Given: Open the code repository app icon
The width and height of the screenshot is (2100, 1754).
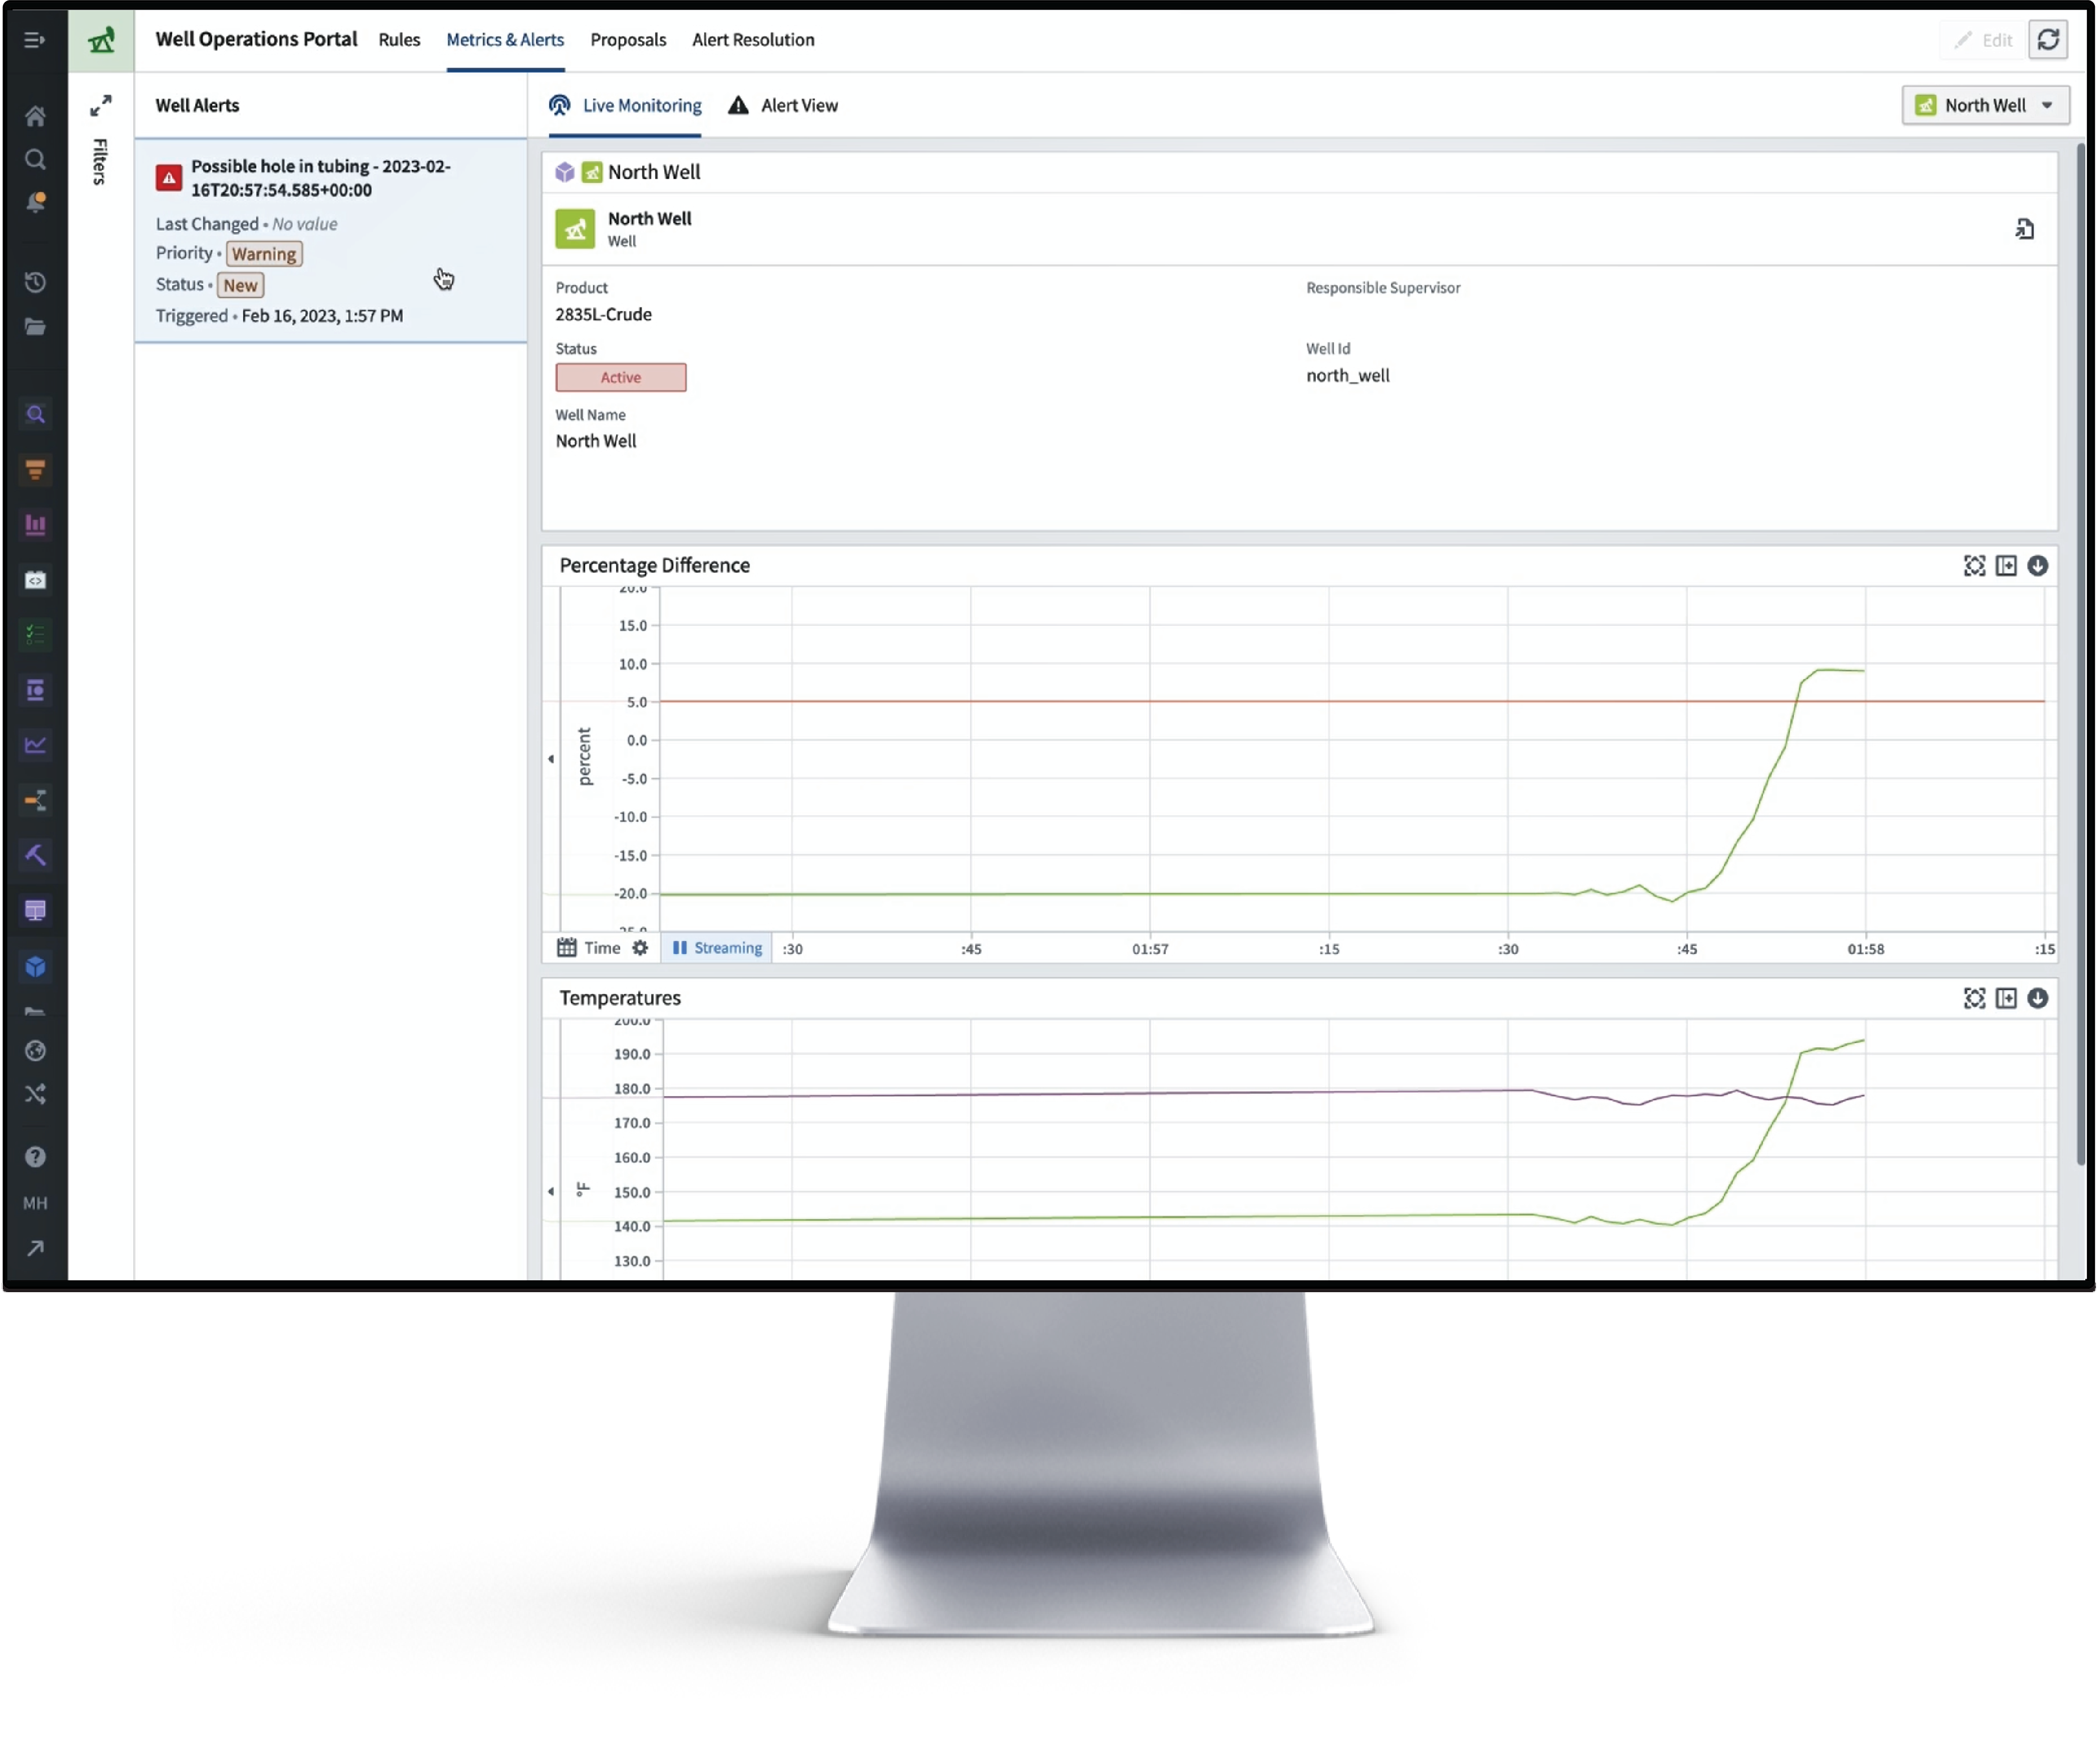Looking at the screenshot, I should [x=35, y=580].
